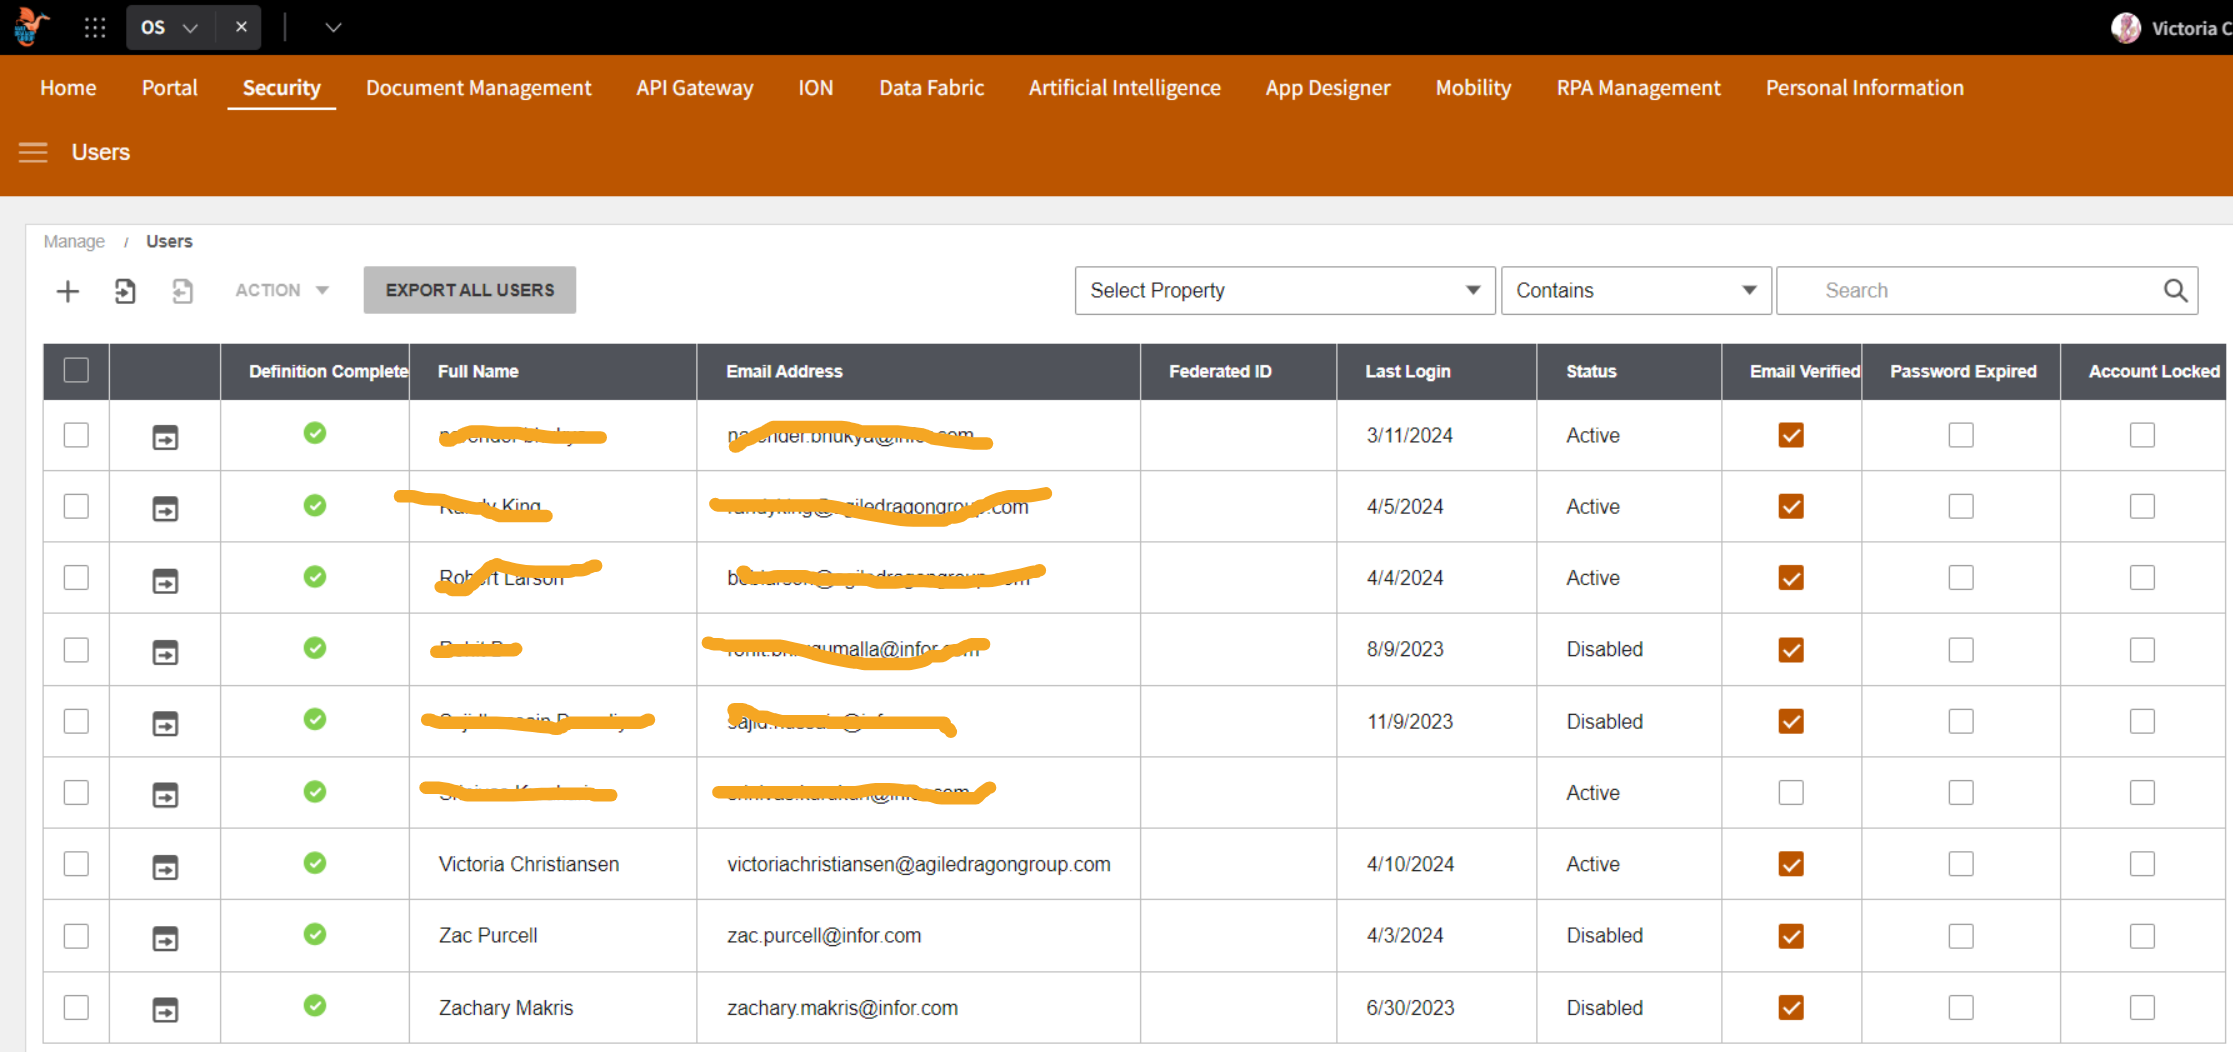Open the ACTION dropdown
The image size is (2233, 1052).
click(282, 290)
